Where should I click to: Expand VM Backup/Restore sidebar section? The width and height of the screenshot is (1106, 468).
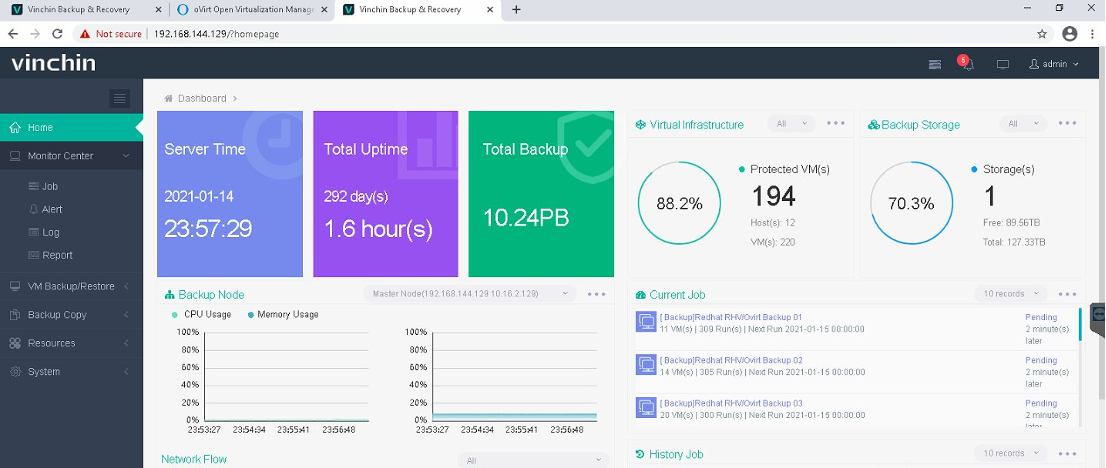[71, 287]
